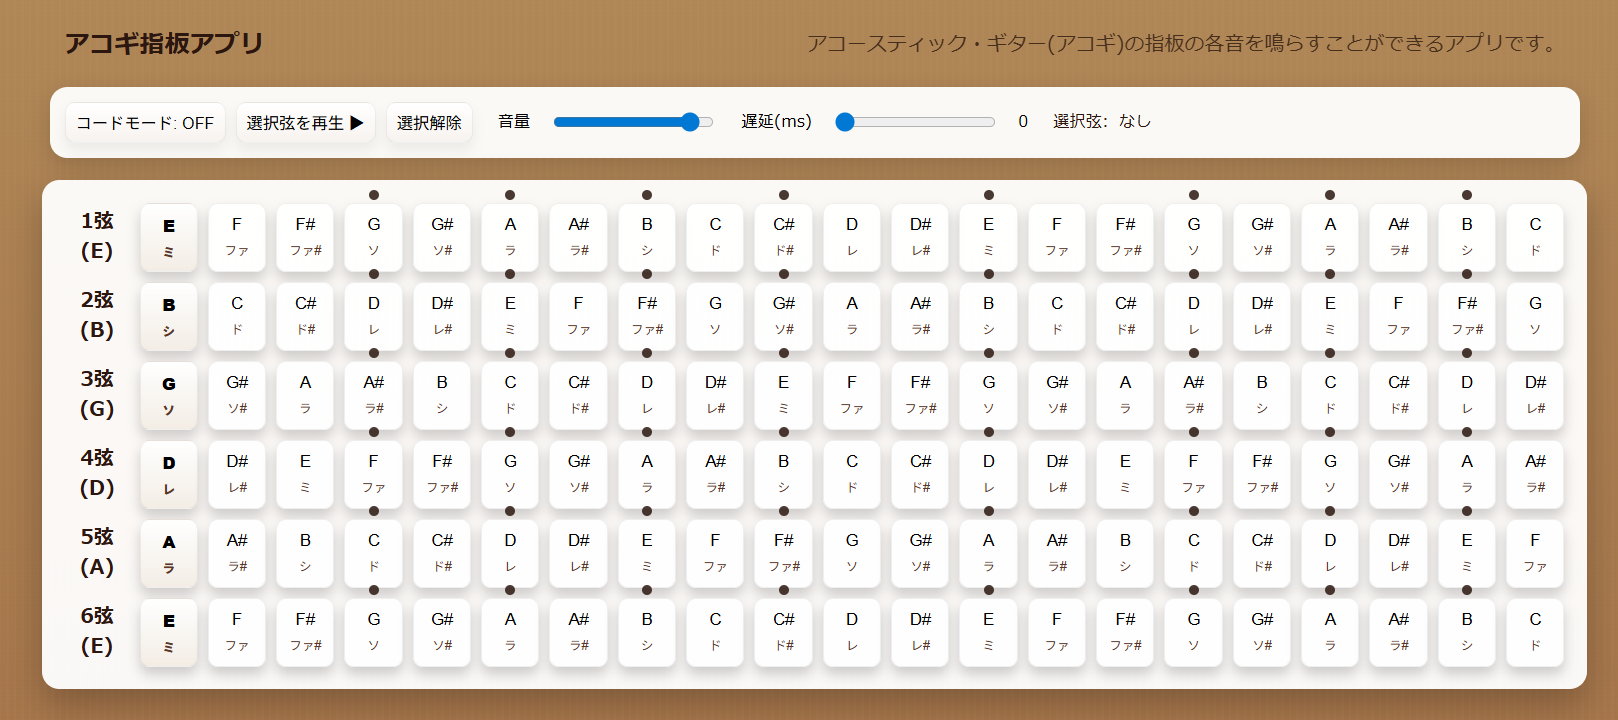Play third fret G on 6弦
The height and width of the screenshot is (720, 1618).
(x=374, y=633)
